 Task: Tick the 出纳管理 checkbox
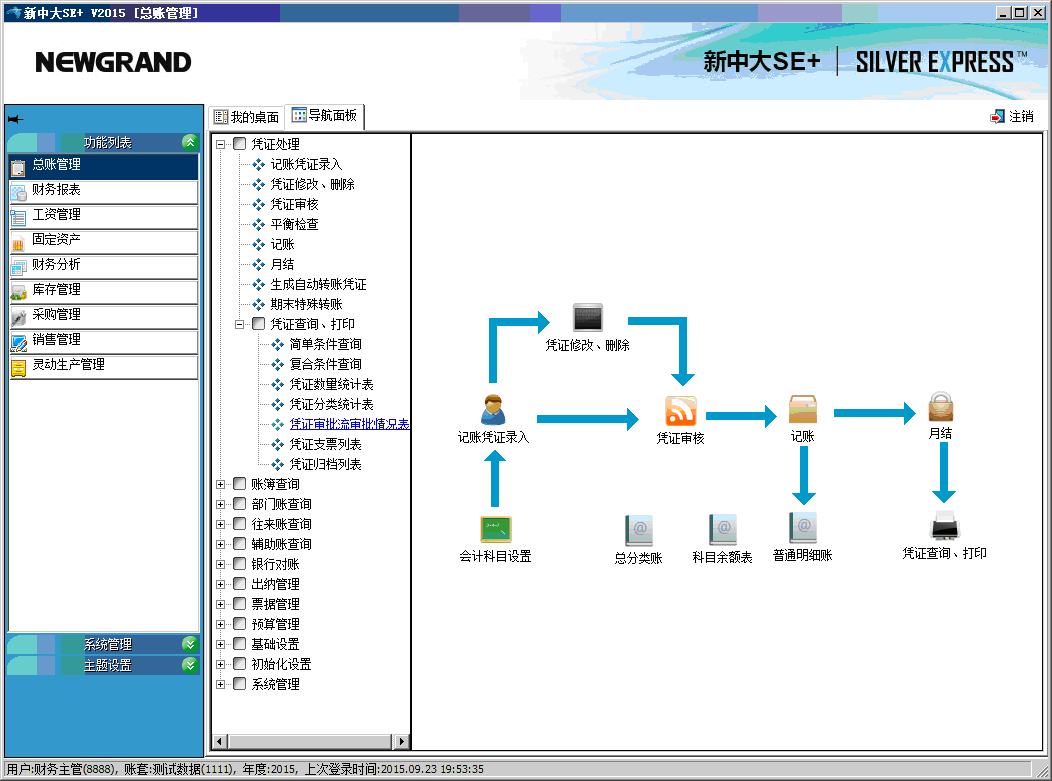(x=240, y=584)
